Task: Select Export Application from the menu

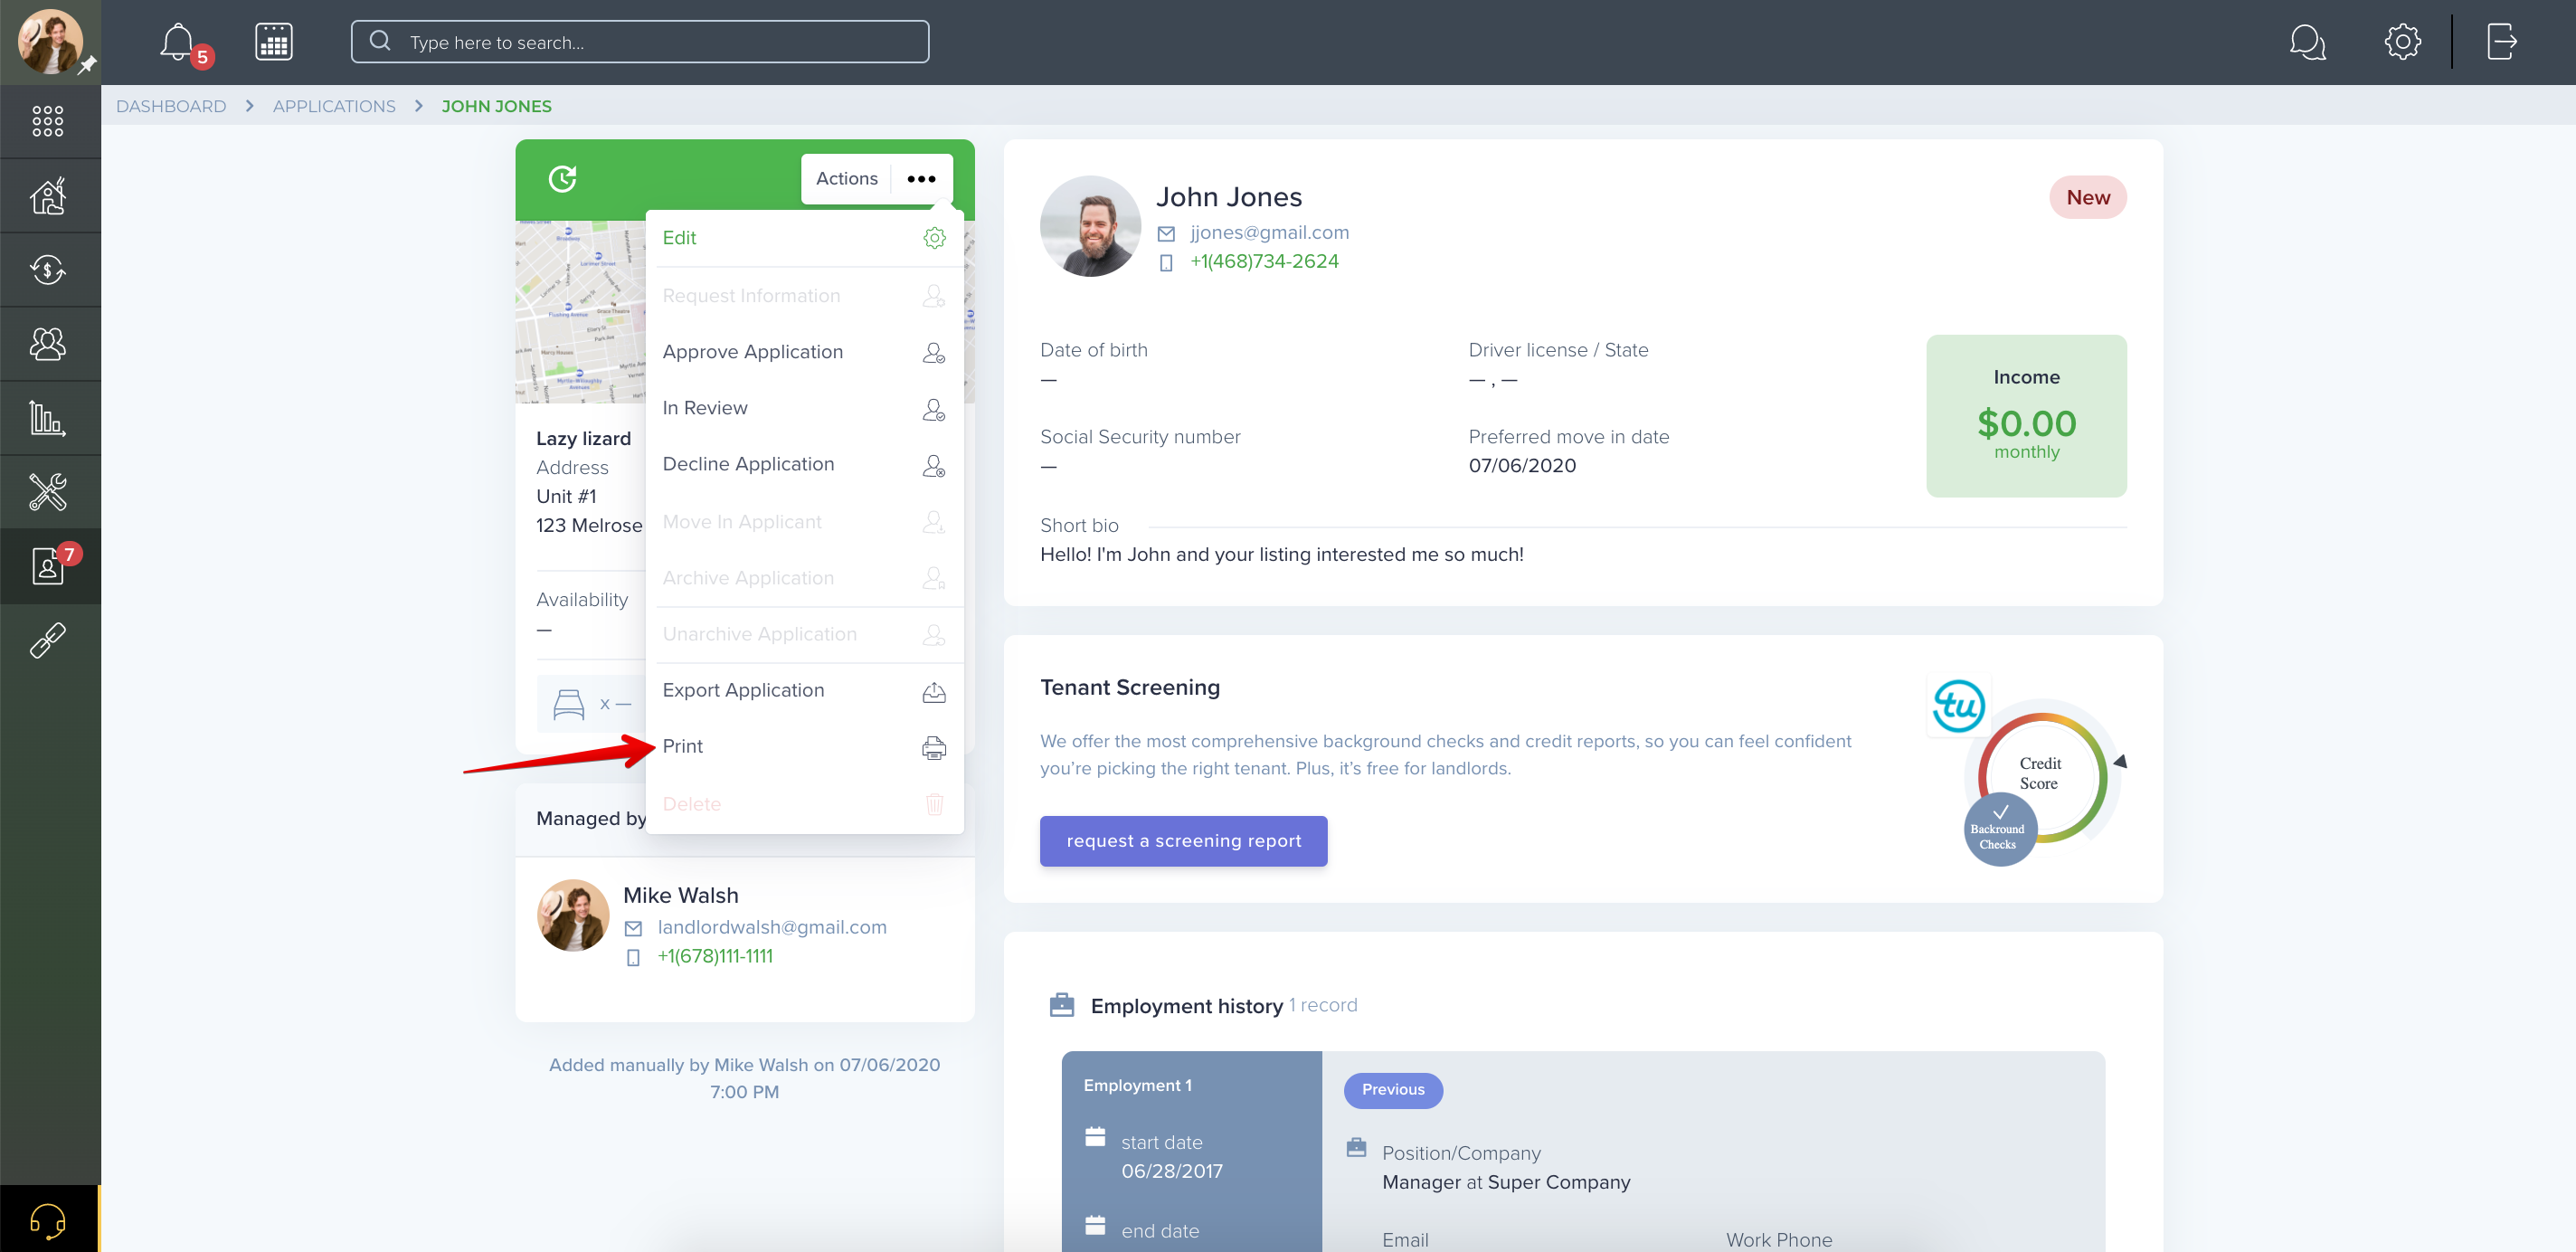Action: click(x=804, y=691)
